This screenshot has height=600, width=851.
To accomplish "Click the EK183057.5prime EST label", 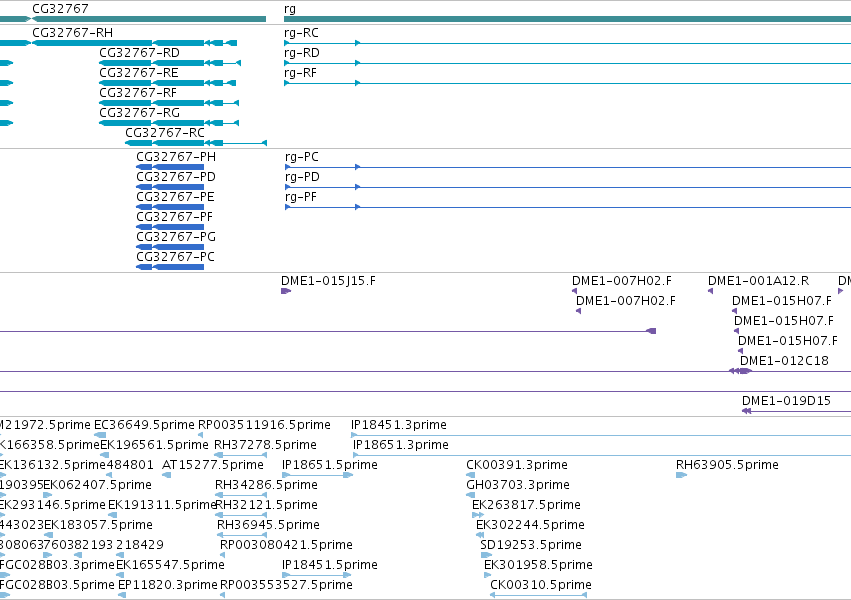I will click(x=98, y=525).
